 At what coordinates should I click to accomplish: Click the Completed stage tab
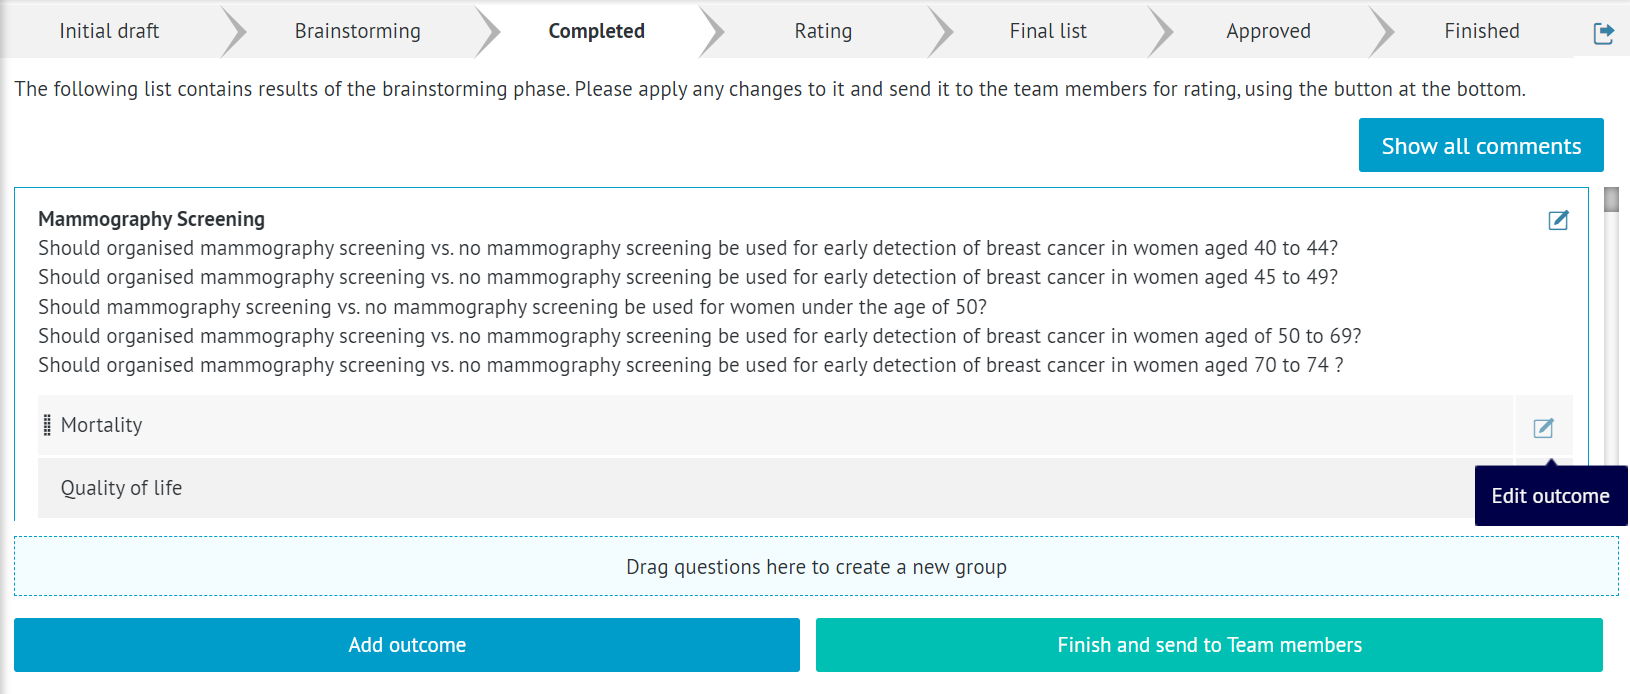[x=595, y=31]
